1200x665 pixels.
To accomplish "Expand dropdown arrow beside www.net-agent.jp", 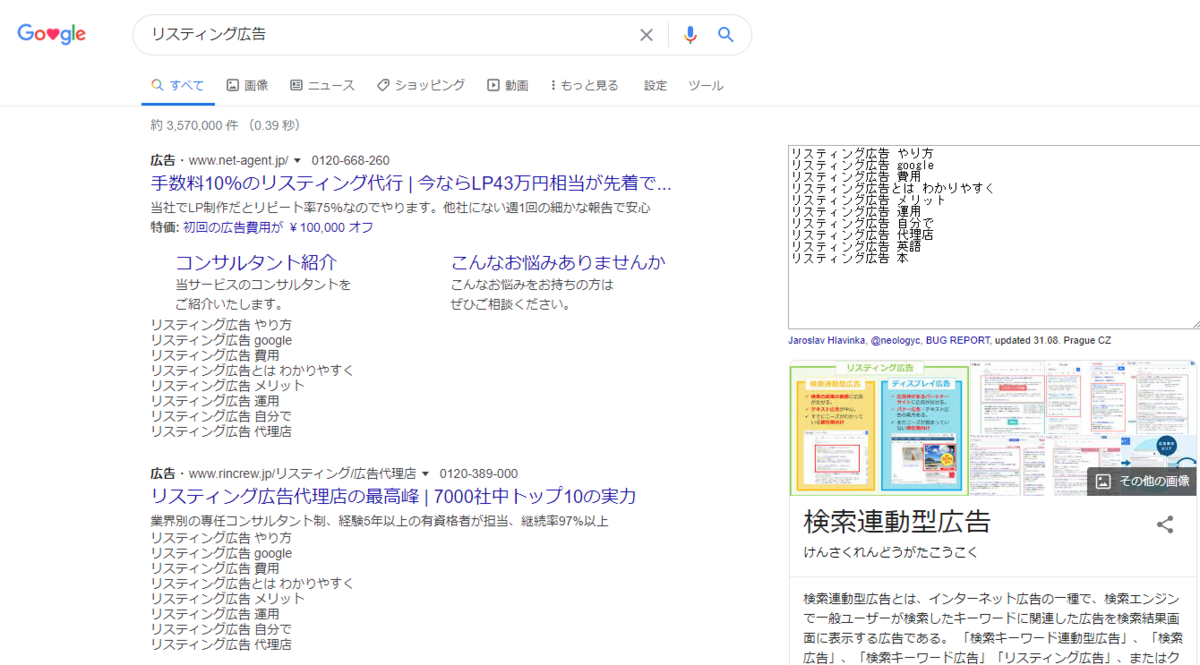I will 297,160.
